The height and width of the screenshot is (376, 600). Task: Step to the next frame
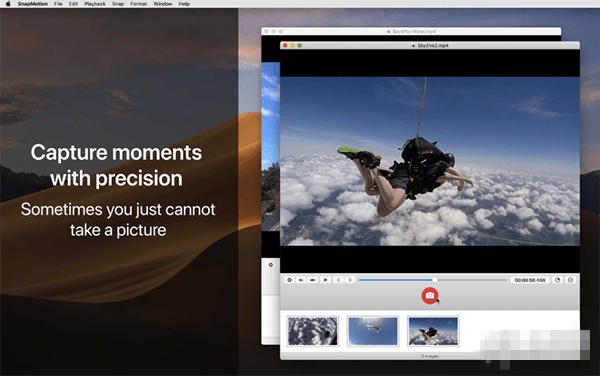pos(350,280)
